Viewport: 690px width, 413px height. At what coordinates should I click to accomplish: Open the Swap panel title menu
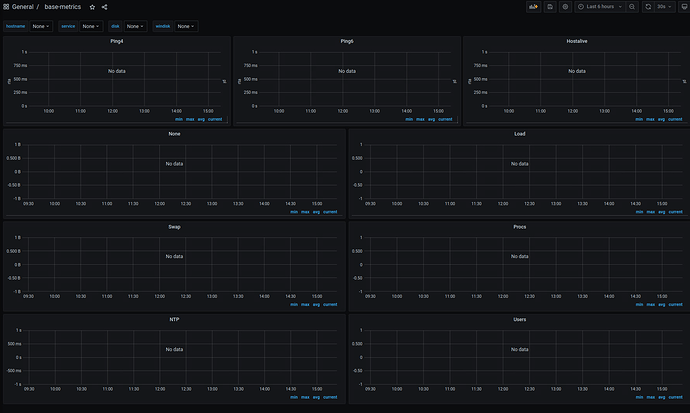point(174,227)
